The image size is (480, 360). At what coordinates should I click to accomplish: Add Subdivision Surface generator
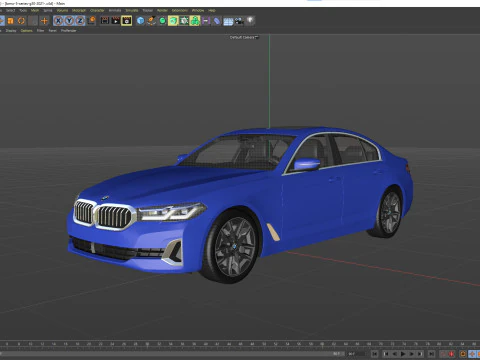[x=162, y=21]
